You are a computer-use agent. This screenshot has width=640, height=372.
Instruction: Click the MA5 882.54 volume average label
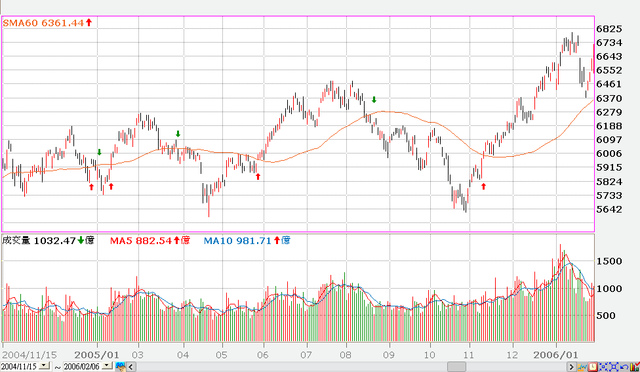click(x=150, y=240)
